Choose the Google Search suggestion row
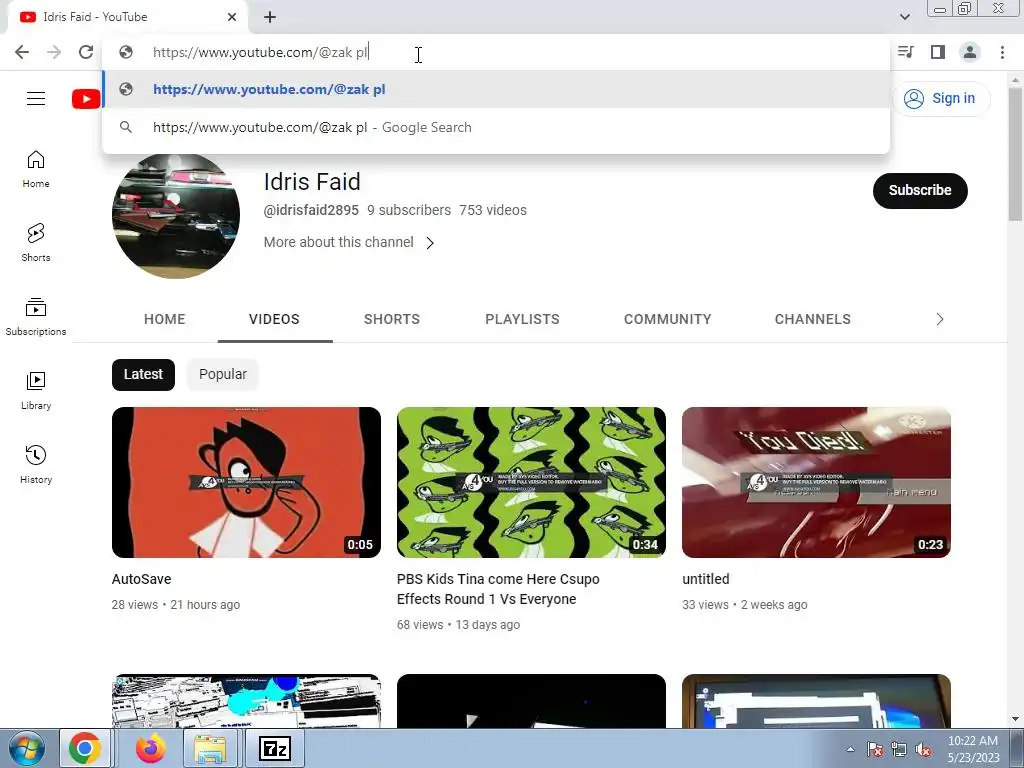 coord(496,127)
